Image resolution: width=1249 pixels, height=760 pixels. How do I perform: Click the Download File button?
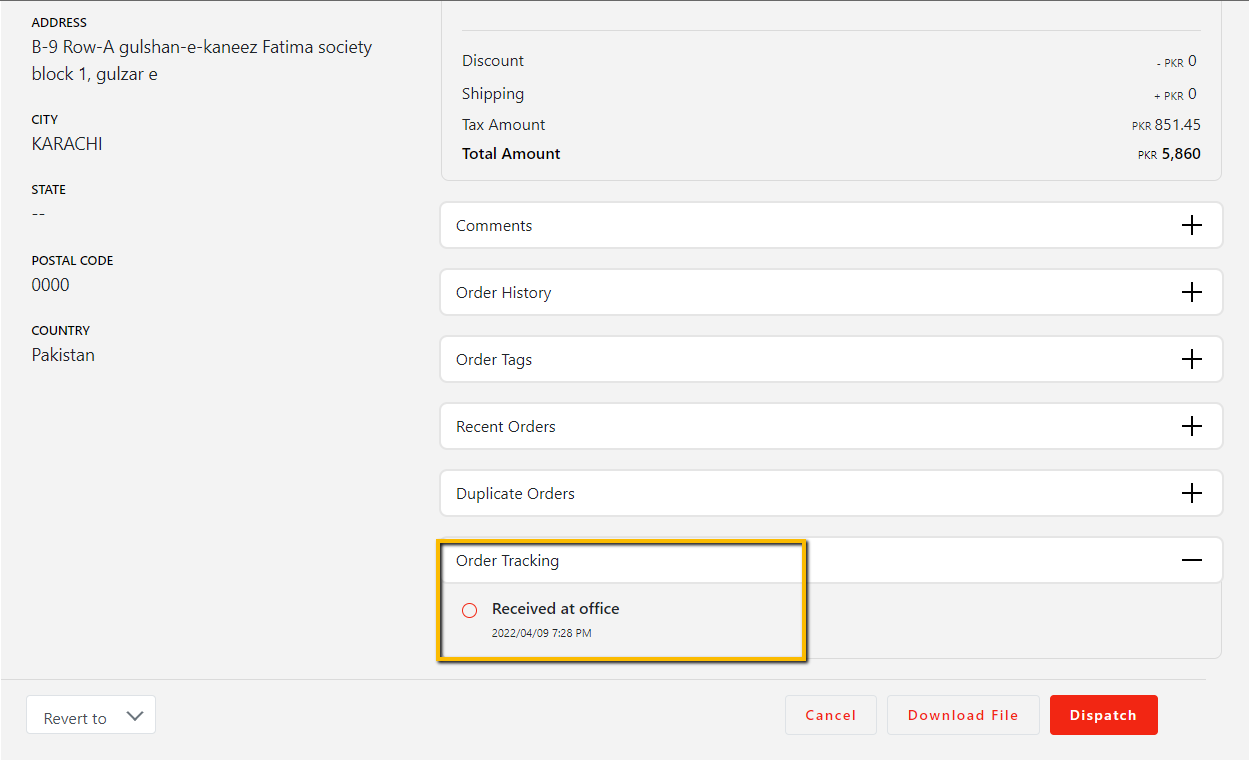[x=962, y=715]
